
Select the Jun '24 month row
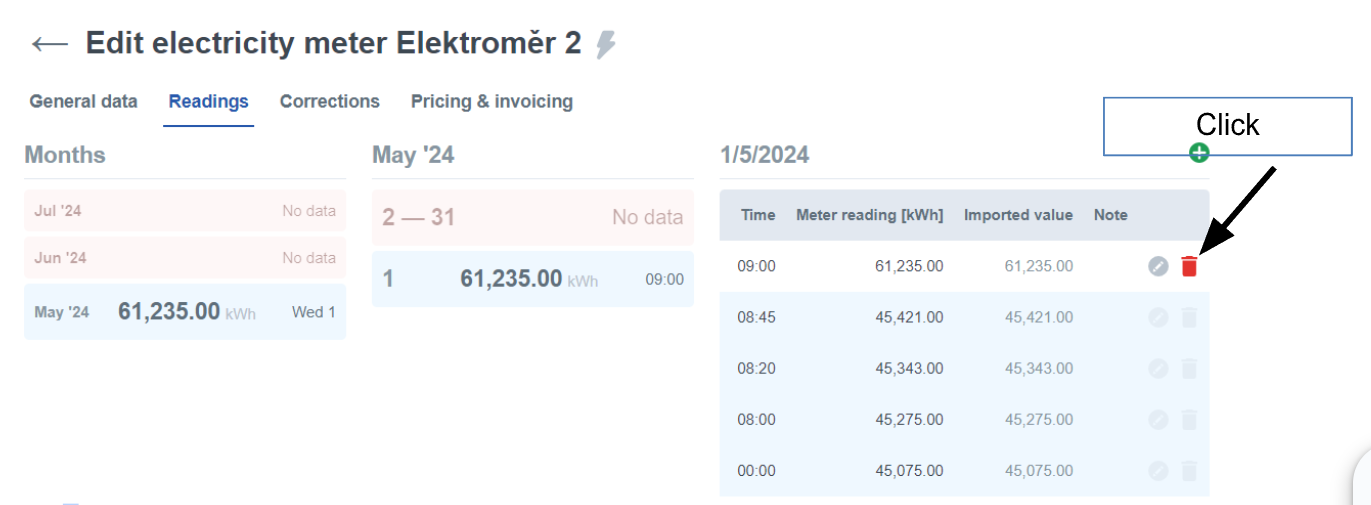point(185,258)
